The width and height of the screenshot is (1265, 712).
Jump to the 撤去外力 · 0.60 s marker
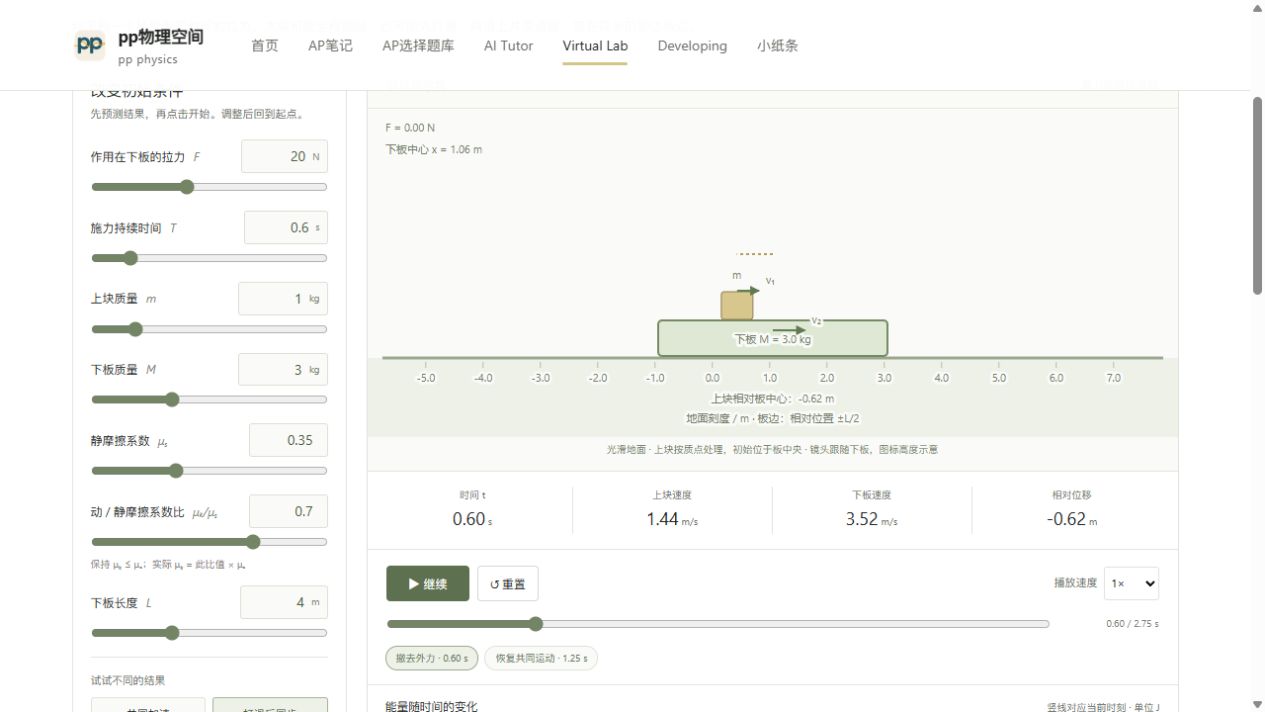coord(432,658)
